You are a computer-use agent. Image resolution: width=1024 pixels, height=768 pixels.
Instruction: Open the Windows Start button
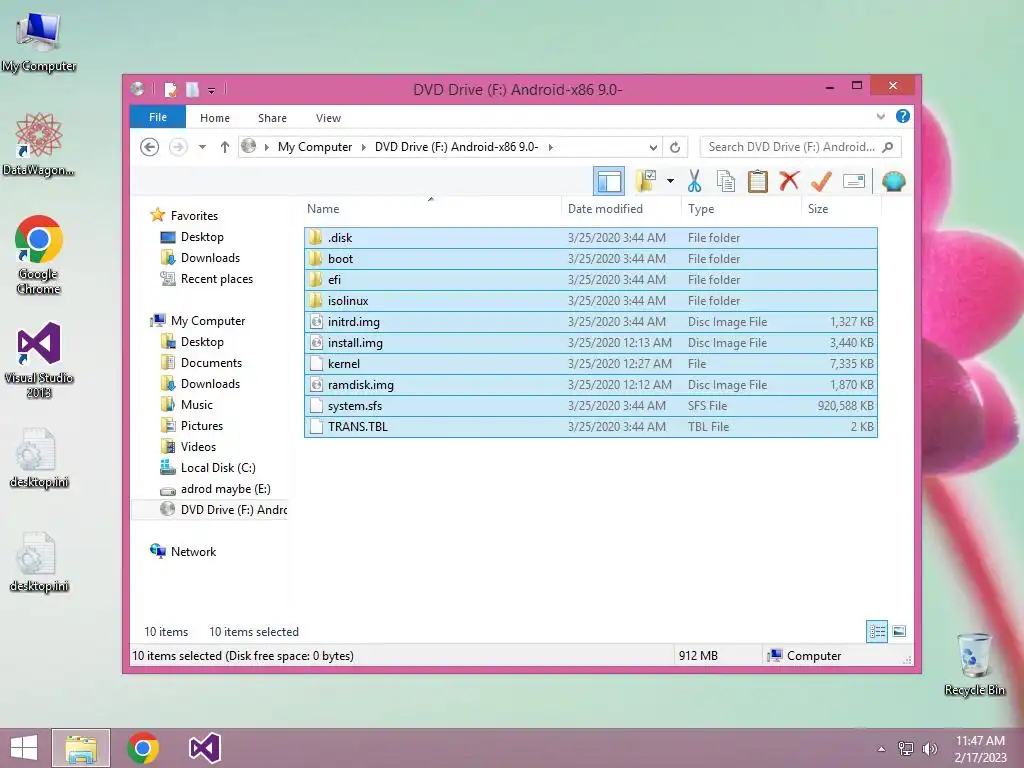[x=24, y=748]
